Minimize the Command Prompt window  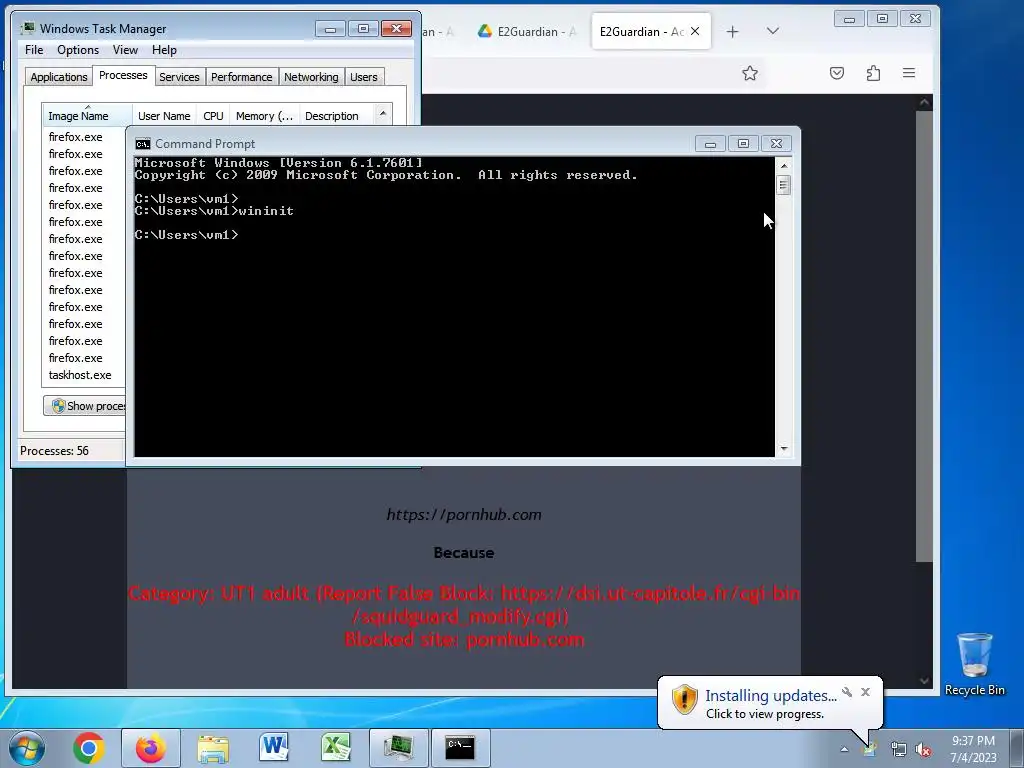[710, 144]
